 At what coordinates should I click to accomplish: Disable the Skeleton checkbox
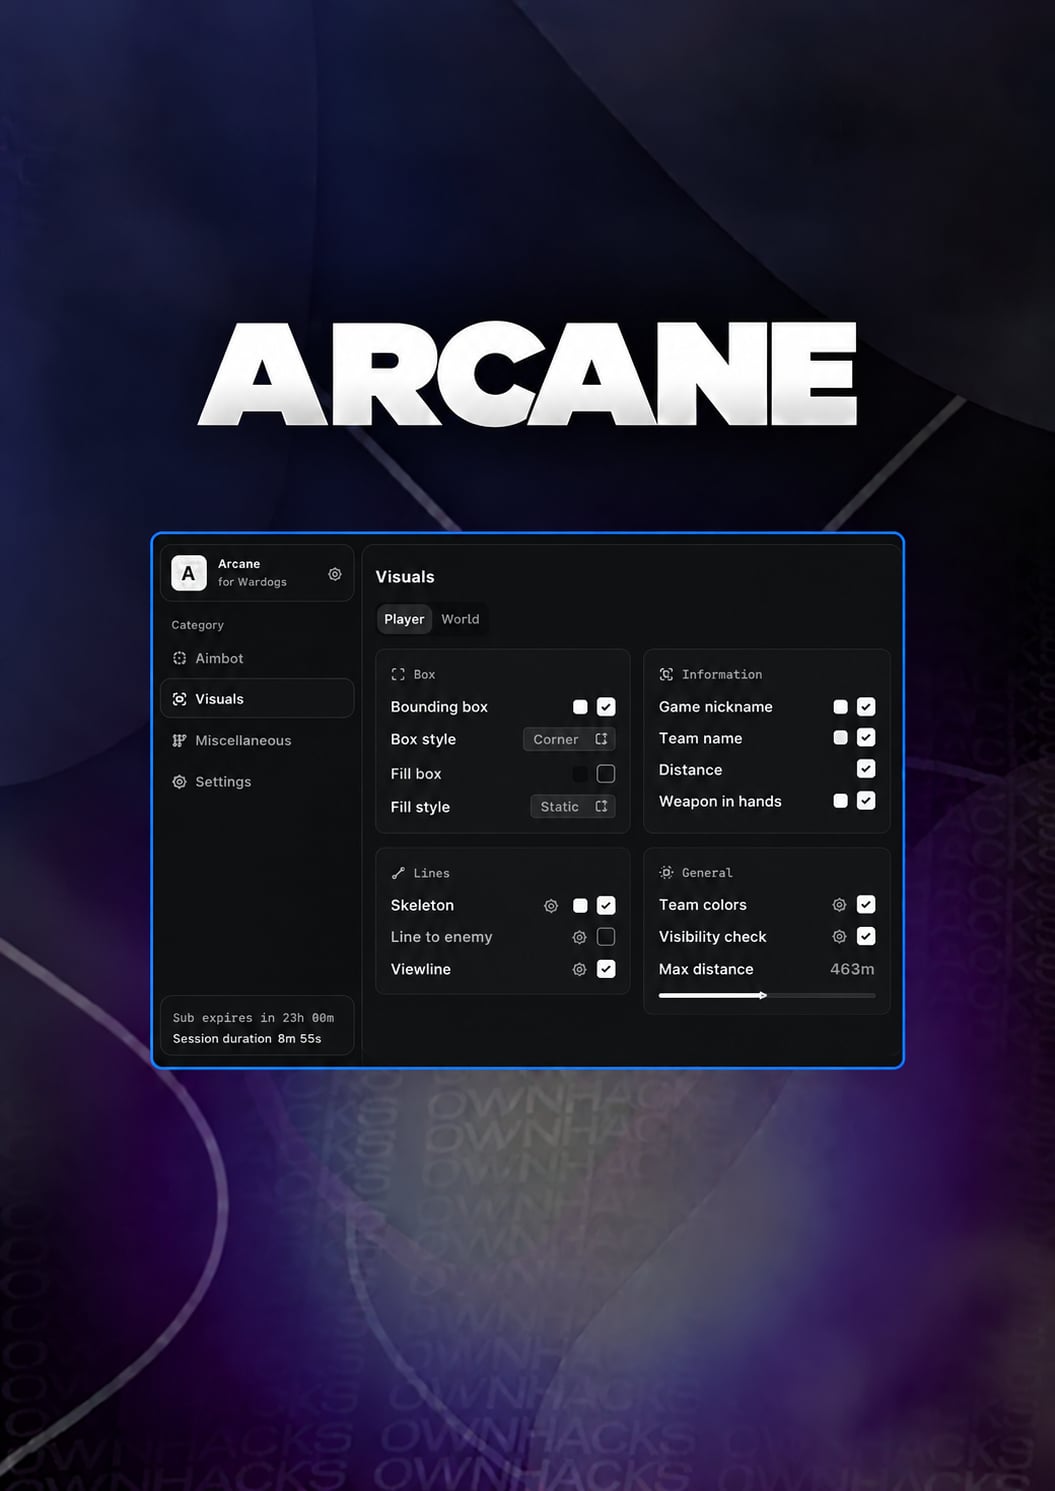point(606,906)
